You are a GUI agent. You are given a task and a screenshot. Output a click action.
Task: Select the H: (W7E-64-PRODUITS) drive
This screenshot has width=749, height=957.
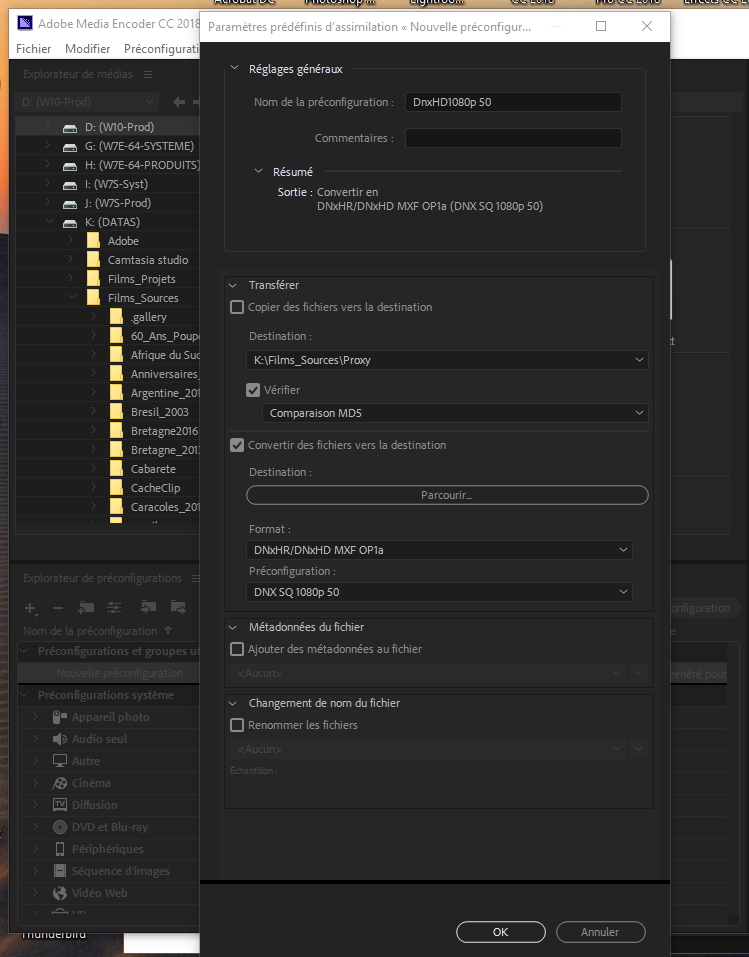pos(142,165)
